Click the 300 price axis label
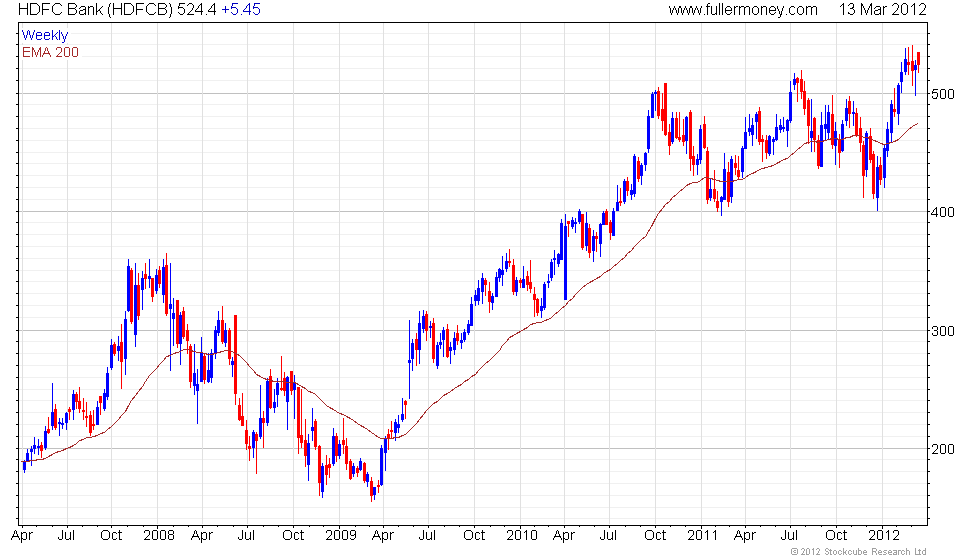This screenshot has width=980, height=560. pyautogui.click(x=943, y=331)
